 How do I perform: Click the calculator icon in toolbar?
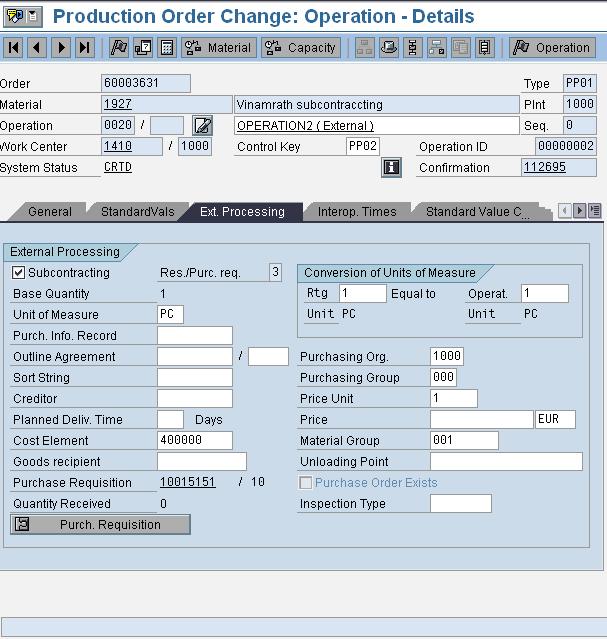(x=167, y=48)
